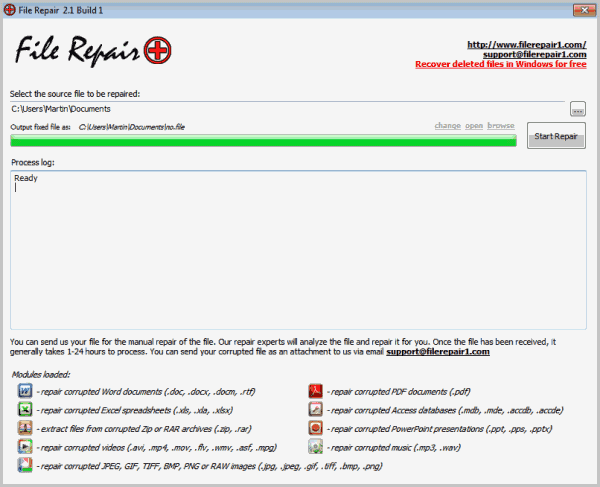
Task: Click the Zip or RAR archives icon
Action: point(25,428)
